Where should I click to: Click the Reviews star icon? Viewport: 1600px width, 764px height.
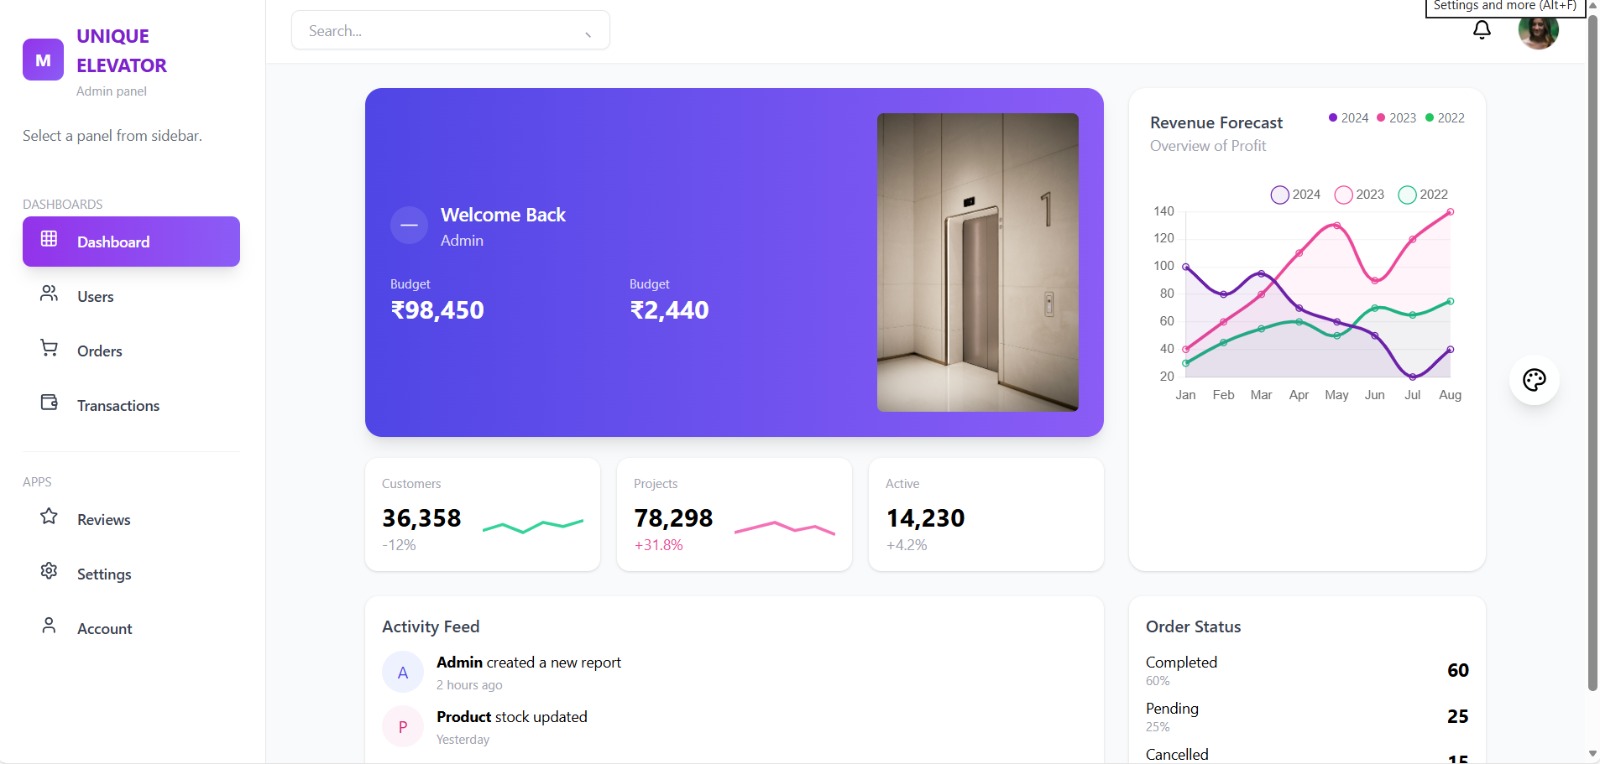[x=49, y=517]
